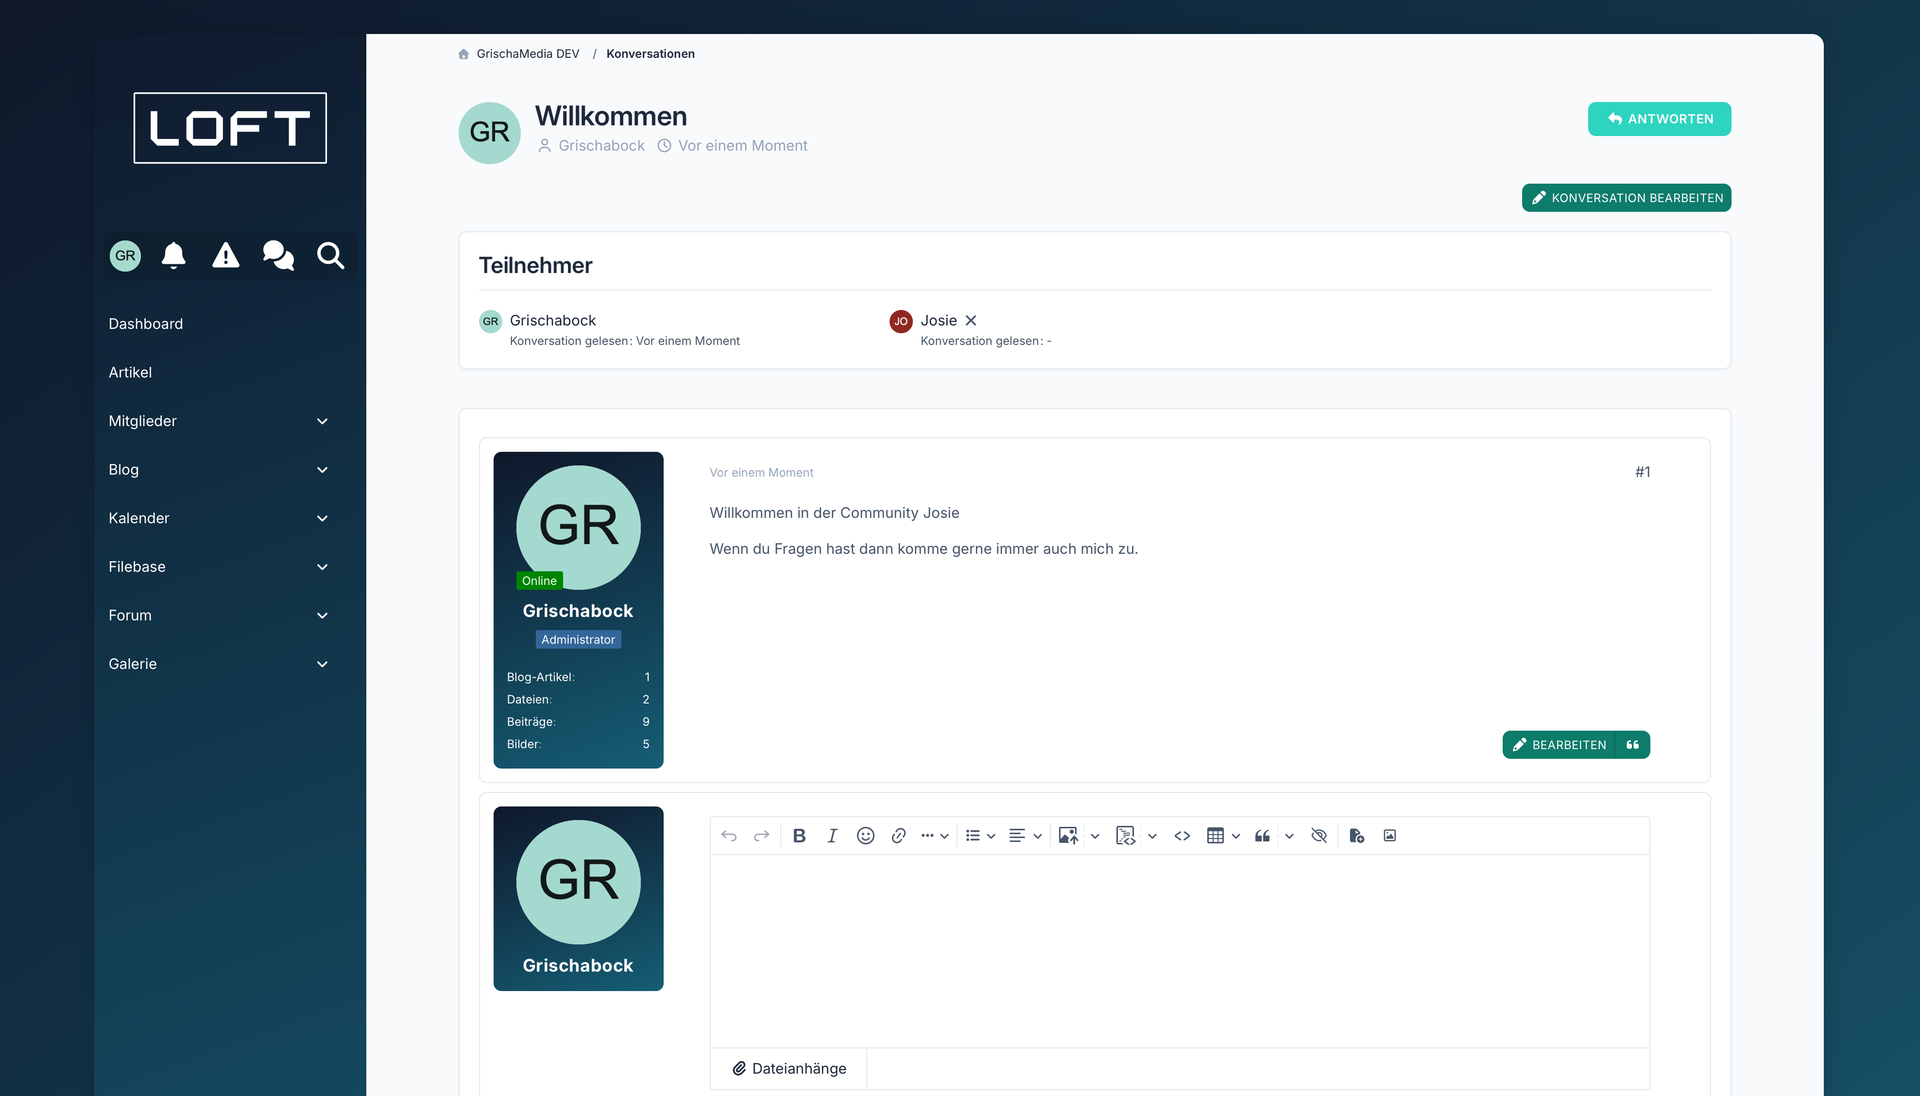The height and width of the screenshot is (1096, 1920).
Task: Insert an emoji smiley in editor
Action: [x=865, y=836]
